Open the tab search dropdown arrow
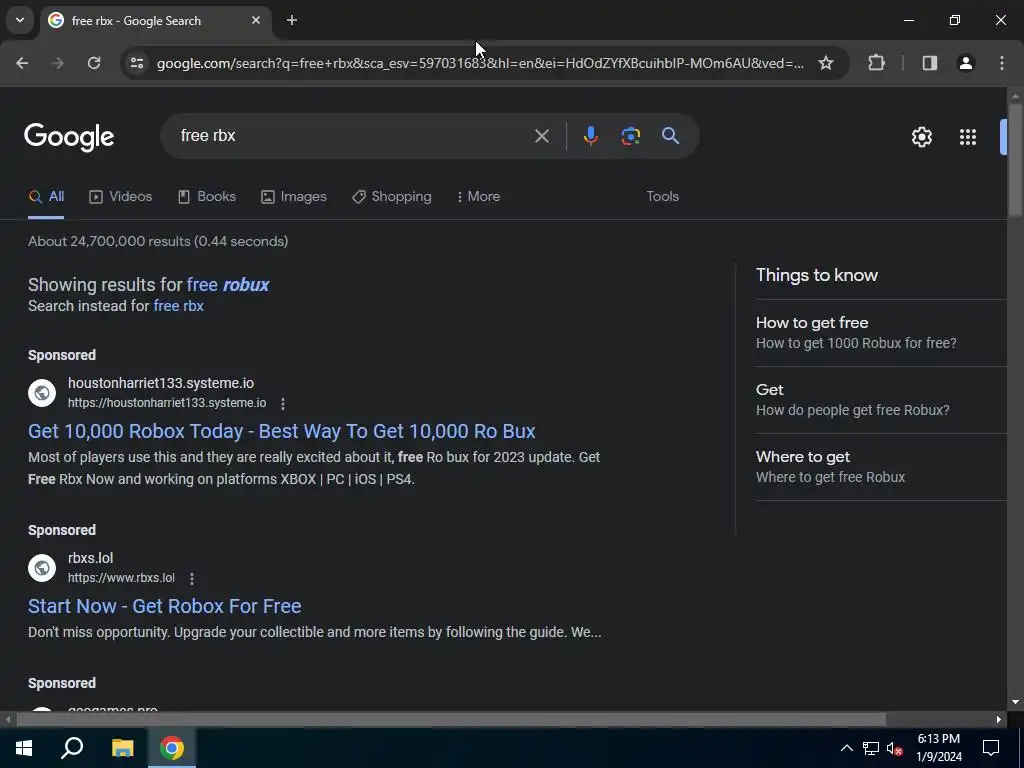1024x768 pixels. point(20,20)
